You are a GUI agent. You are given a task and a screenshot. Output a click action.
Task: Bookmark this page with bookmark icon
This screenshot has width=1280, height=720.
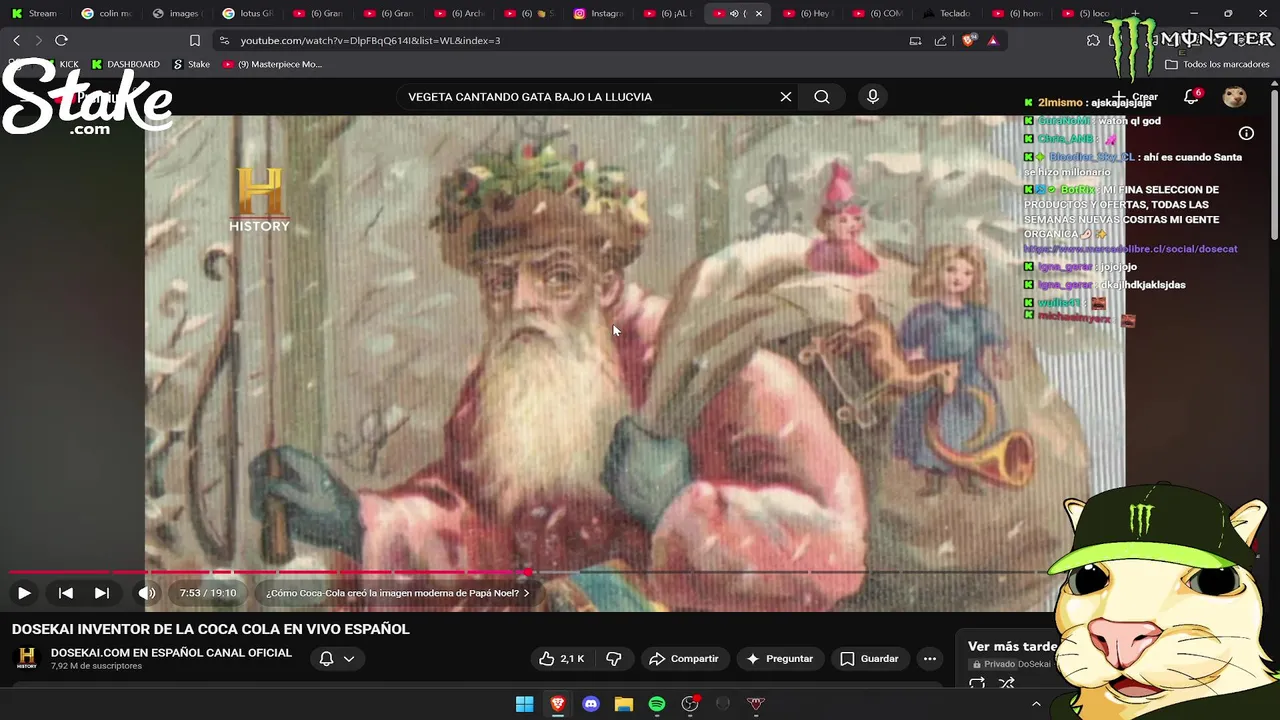tap(195, 41)
